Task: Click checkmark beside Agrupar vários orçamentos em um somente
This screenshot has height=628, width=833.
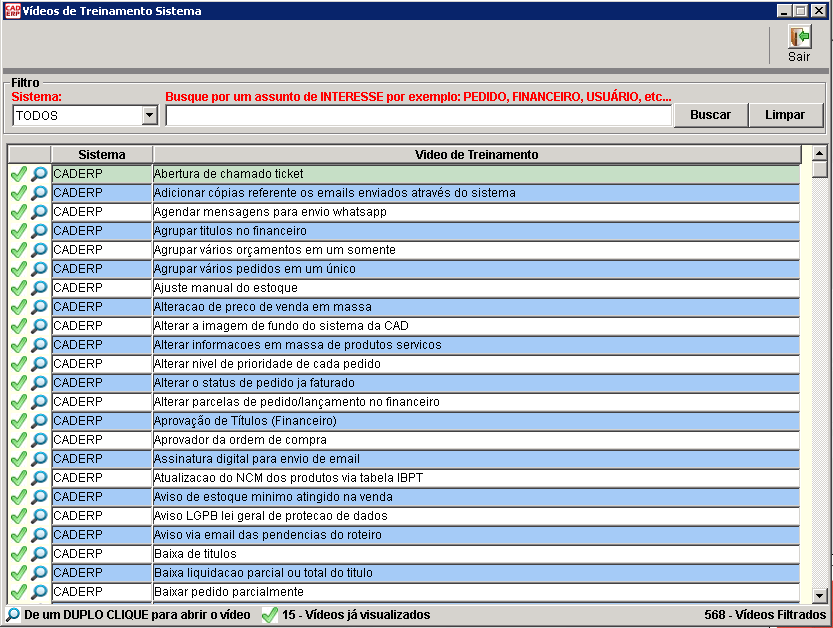Action: pyautogui.click(x=19, y=250)
